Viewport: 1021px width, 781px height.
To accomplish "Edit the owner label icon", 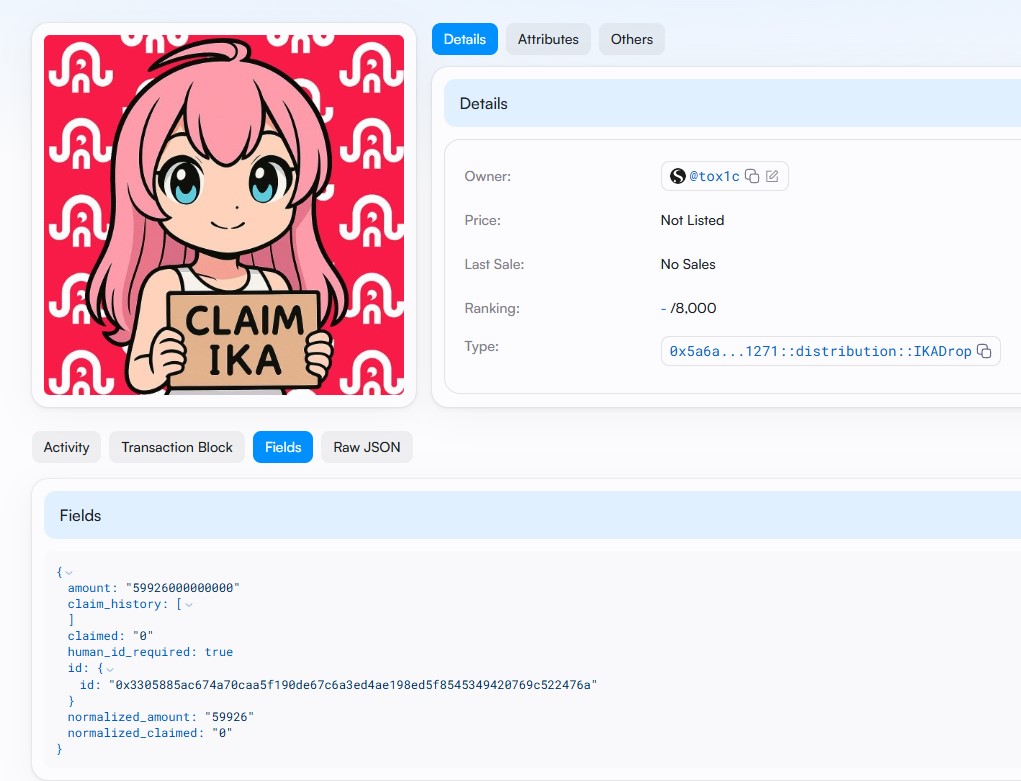I will coord(772,177).
